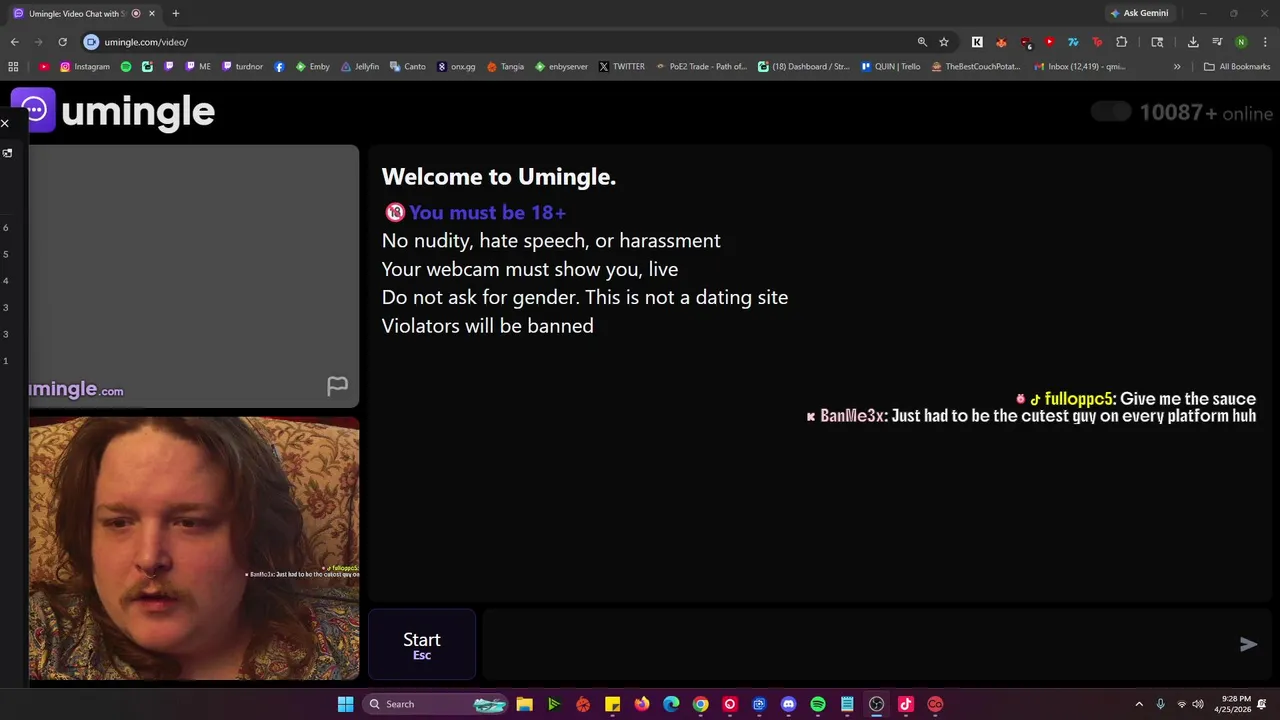
Task: Click the 'You must be 18+' text
Action: pos(487,212)
